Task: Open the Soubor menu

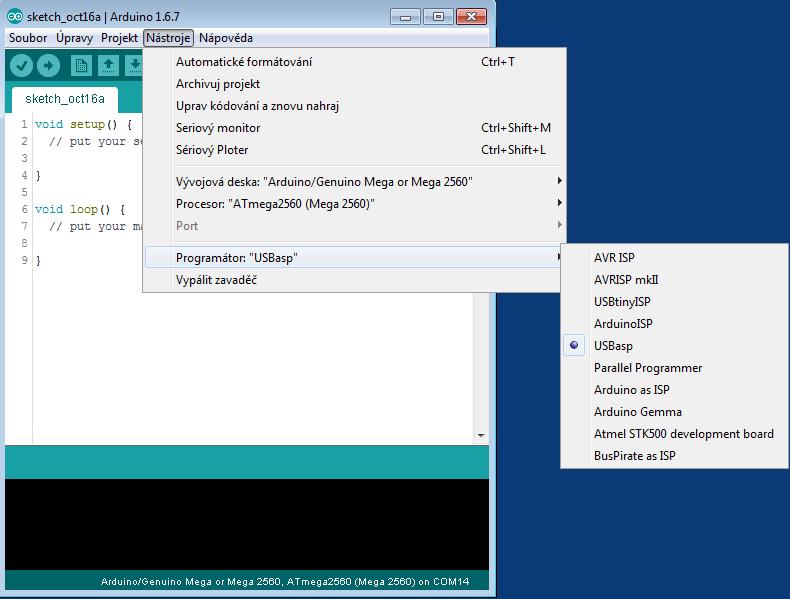Action: [28, 38]
